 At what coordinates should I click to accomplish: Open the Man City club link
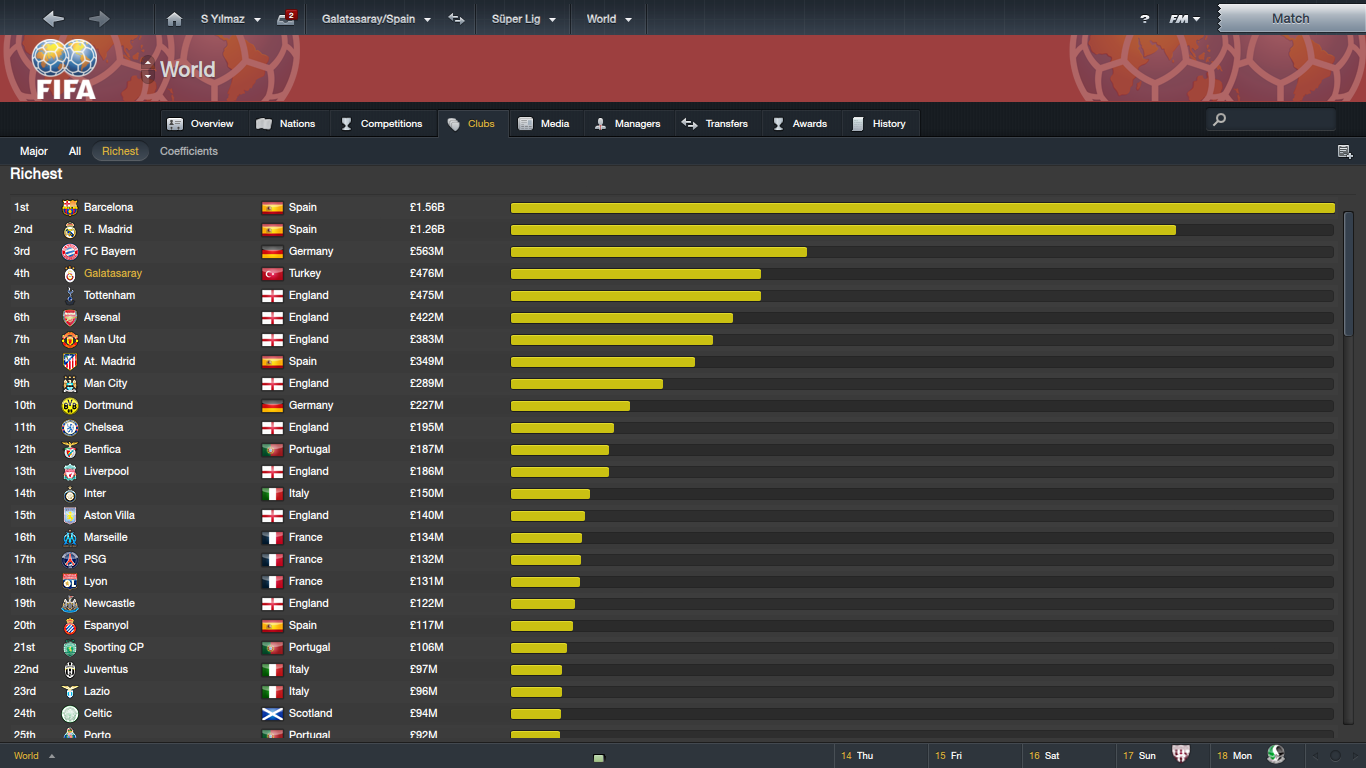[x=105, y=384]
